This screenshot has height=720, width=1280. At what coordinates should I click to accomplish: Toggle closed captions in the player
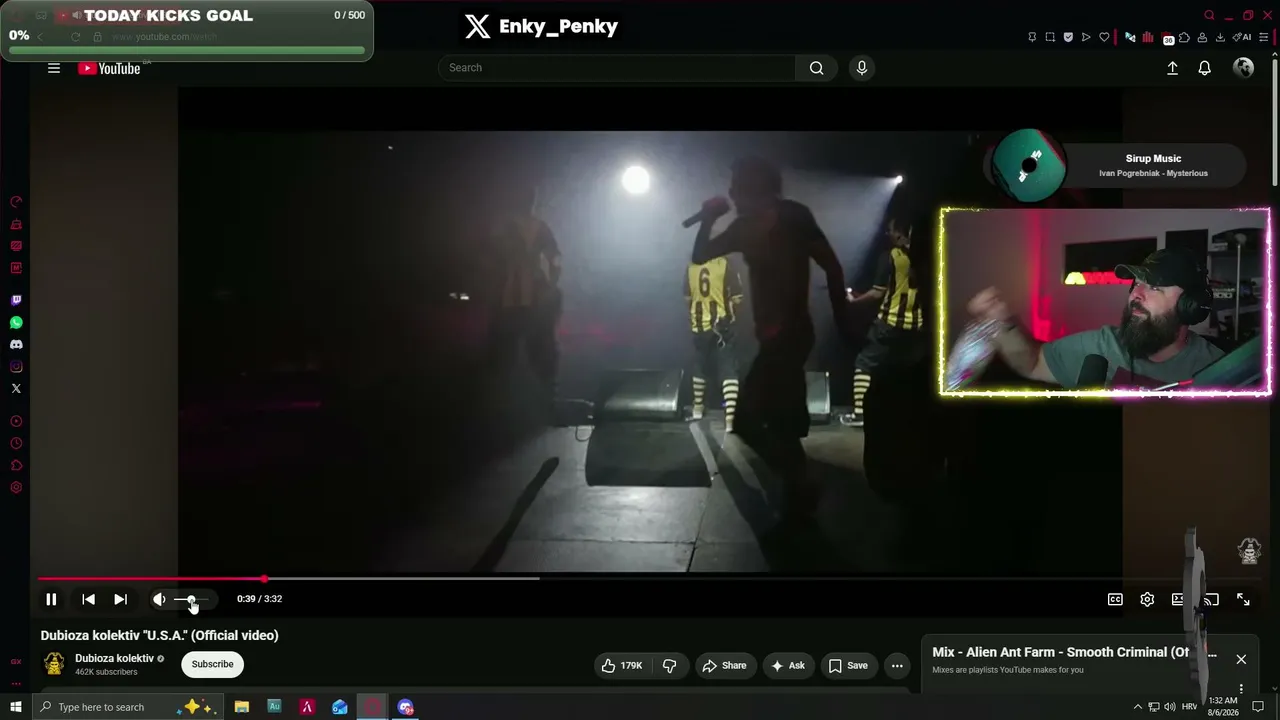pos(1115,599)
